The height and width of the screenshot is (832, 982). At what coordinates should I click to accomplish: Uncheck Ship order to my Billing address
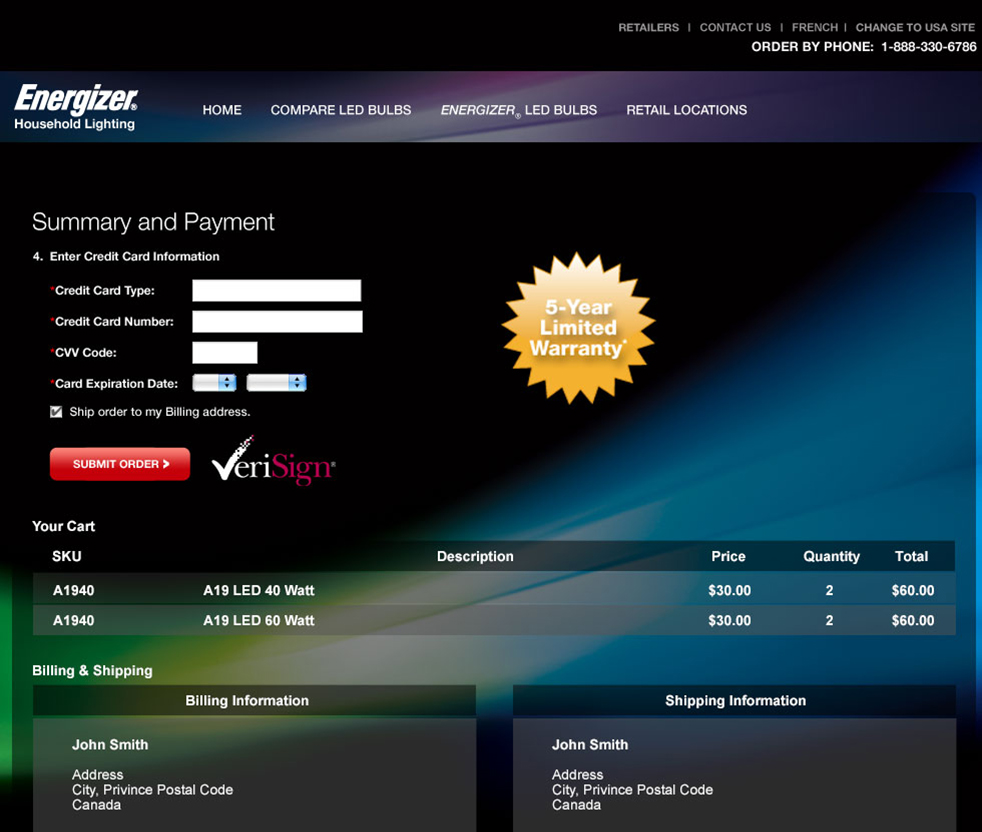(x=56, y=412)
